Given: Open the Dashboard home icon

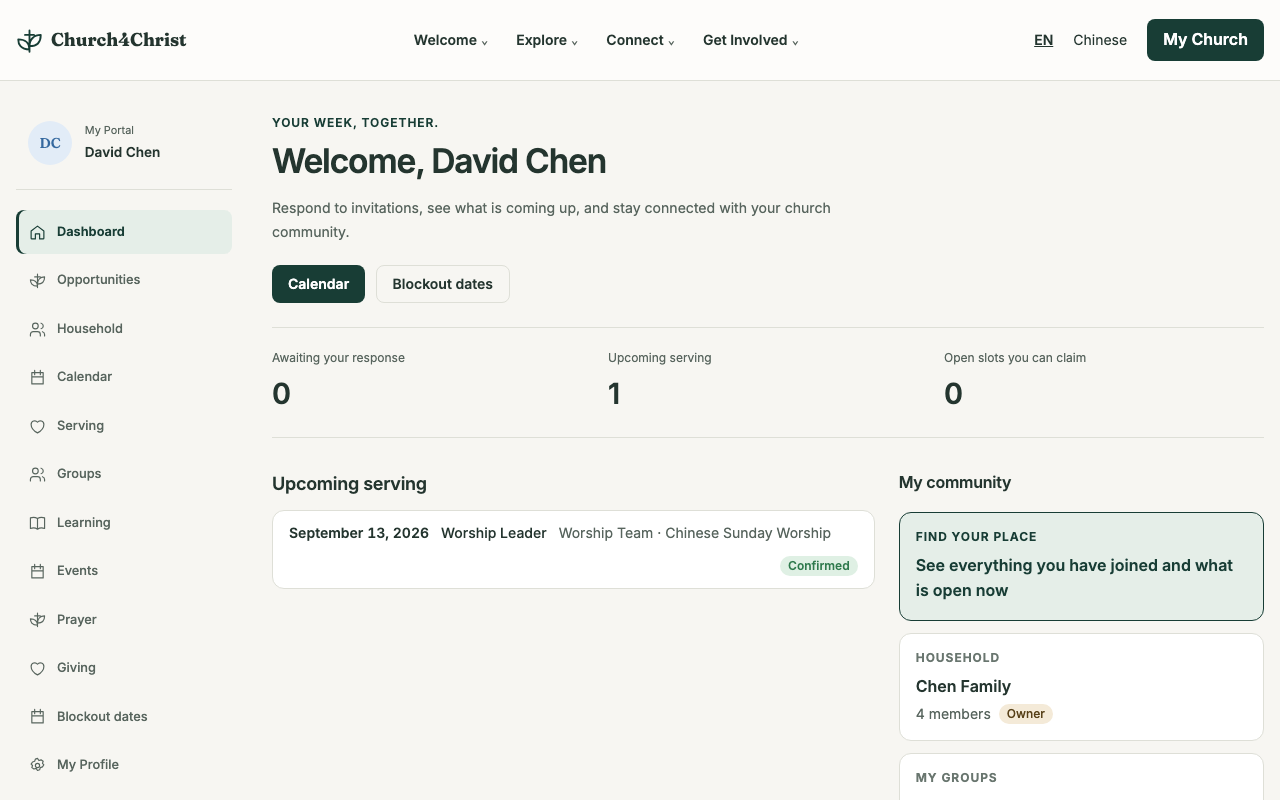Looking at the screenshot, I should click(37, 232).
